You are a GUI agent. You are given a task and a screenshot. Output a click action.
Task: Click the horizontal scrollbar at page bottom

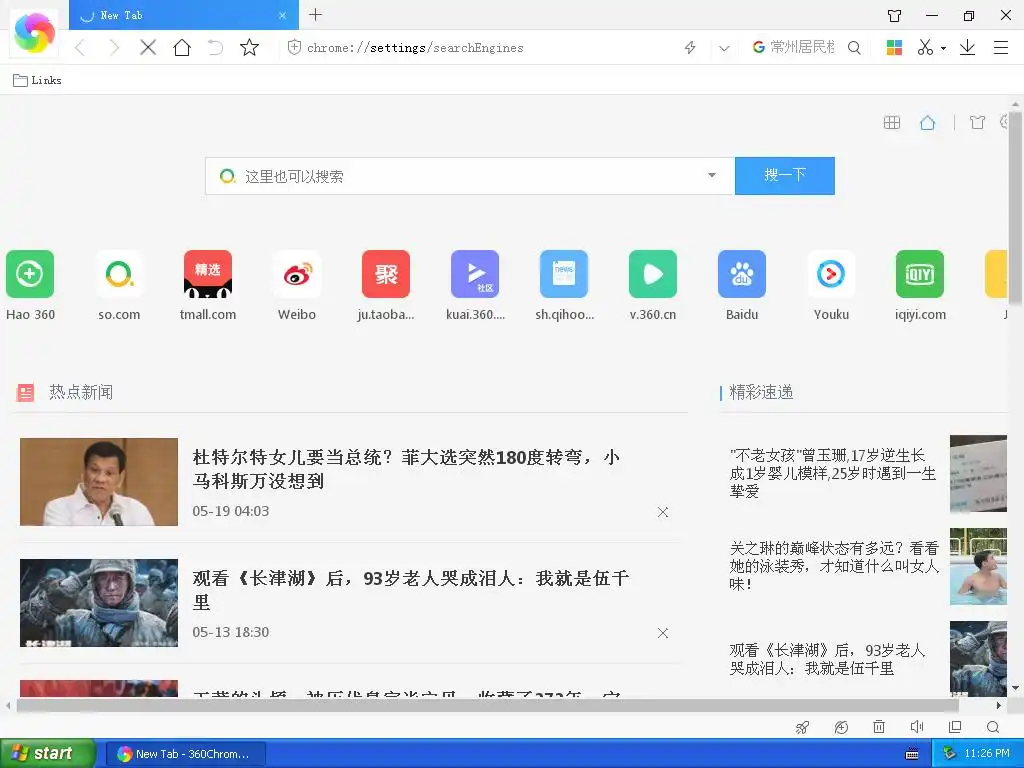click(487, 705)
